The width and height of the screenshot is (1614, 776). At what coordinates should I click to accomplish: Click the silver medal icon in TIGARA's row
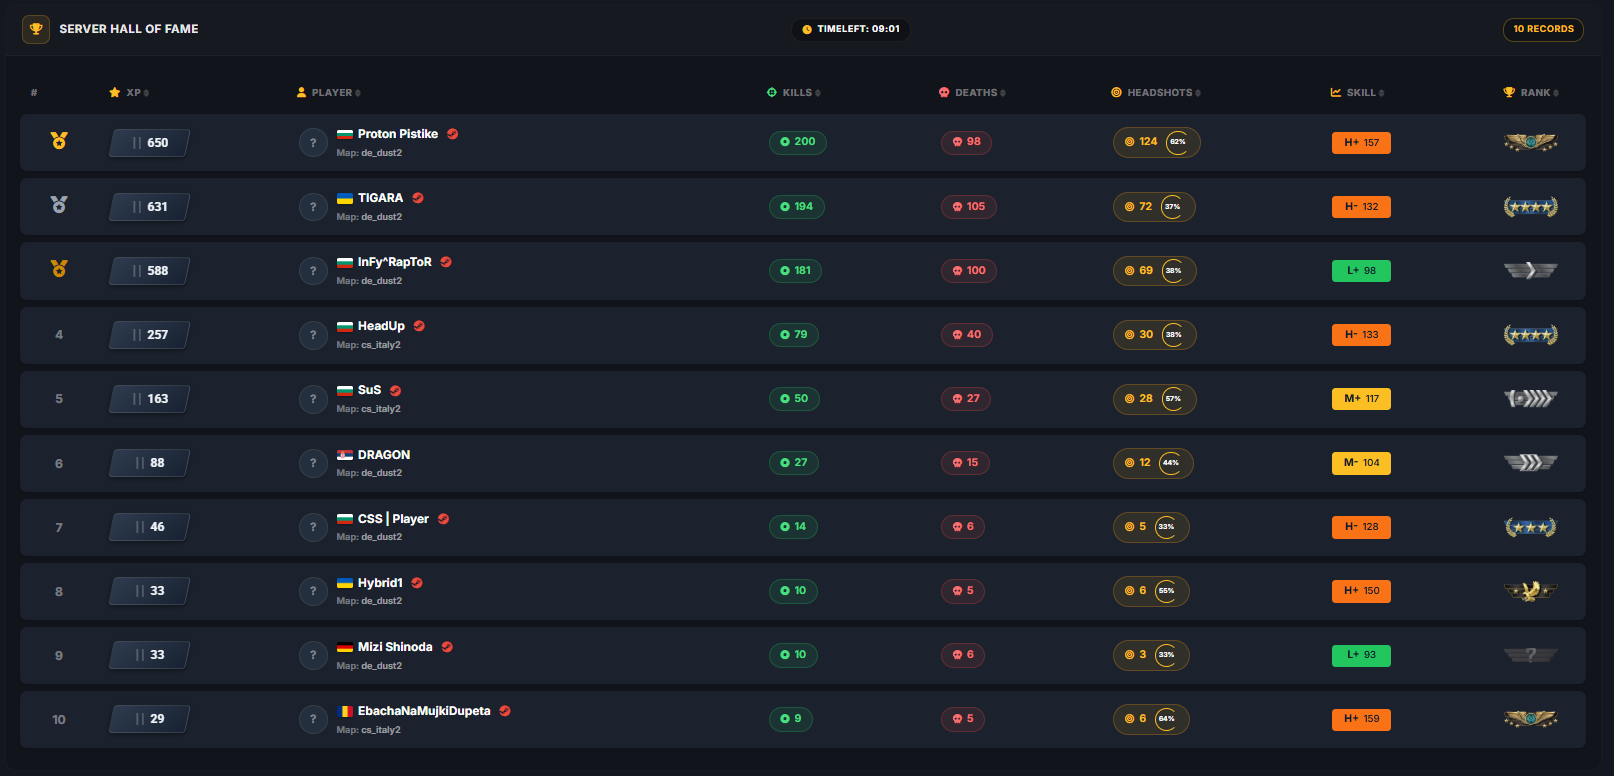tap(59, 205)
